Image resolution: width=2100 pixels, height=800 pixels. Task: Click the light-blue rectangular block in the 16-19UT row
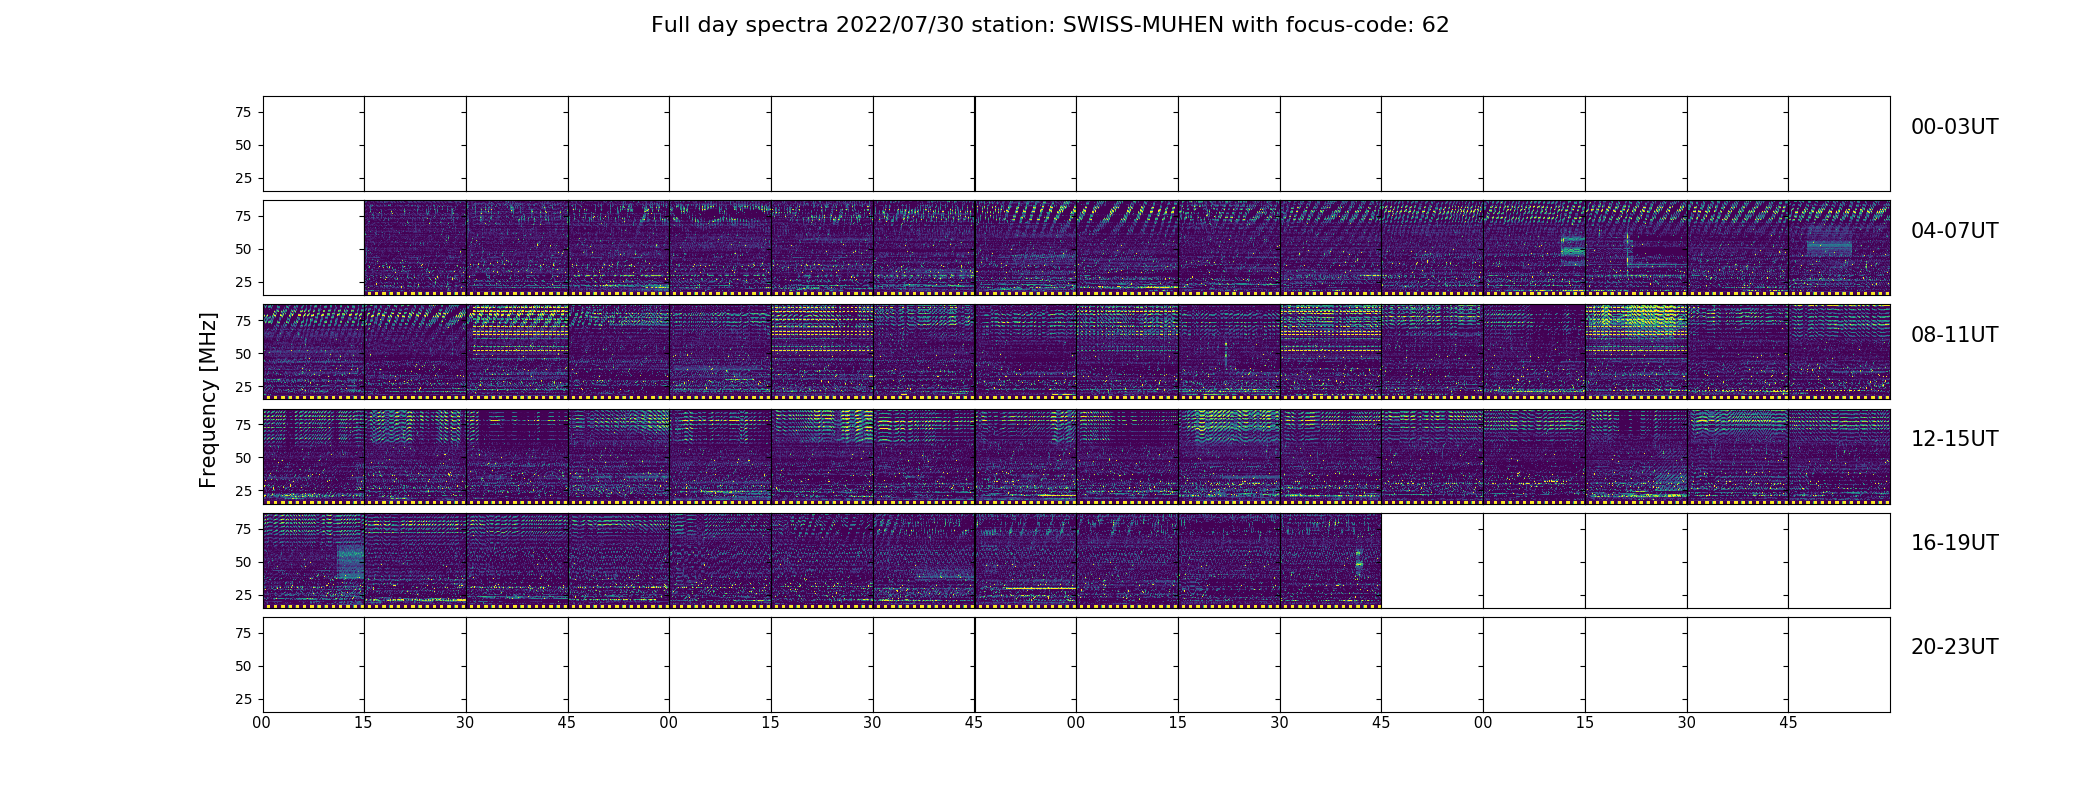(x=350, y=562)
